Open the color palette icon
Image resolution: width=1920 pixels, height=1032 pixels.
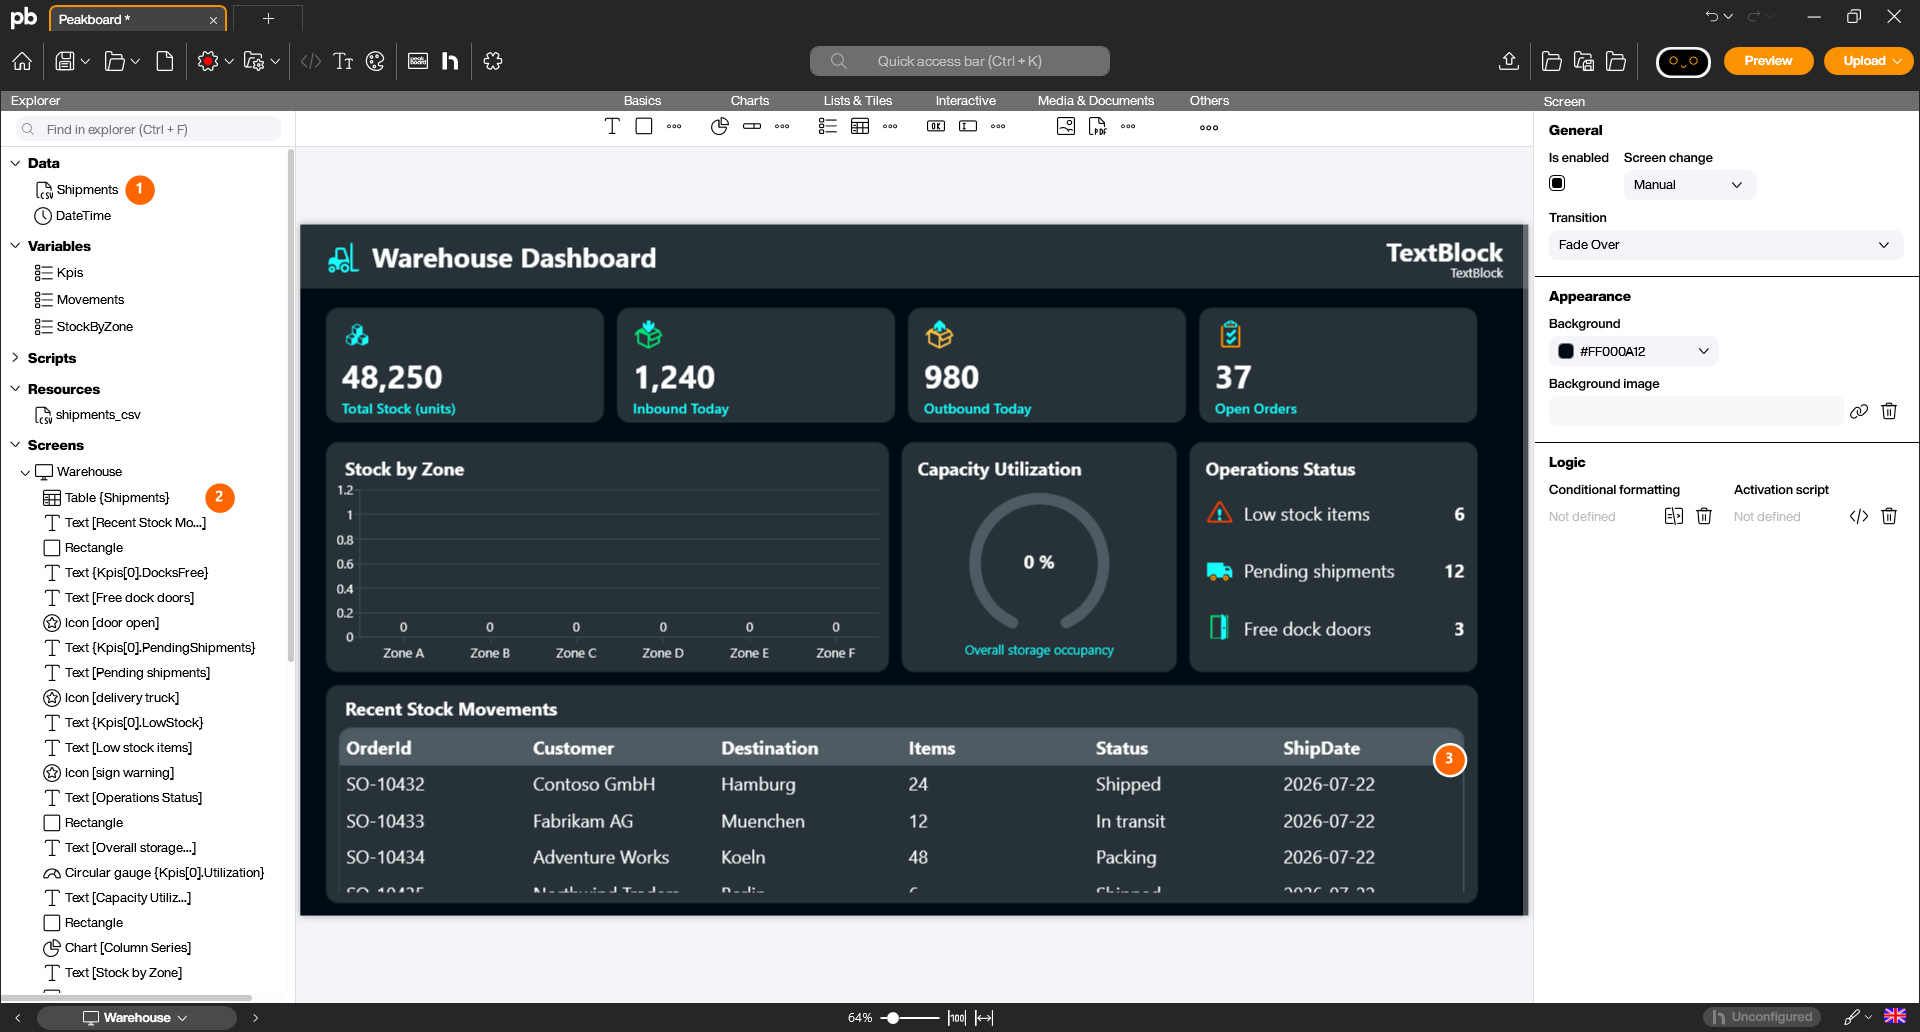[x=375, y=61]
